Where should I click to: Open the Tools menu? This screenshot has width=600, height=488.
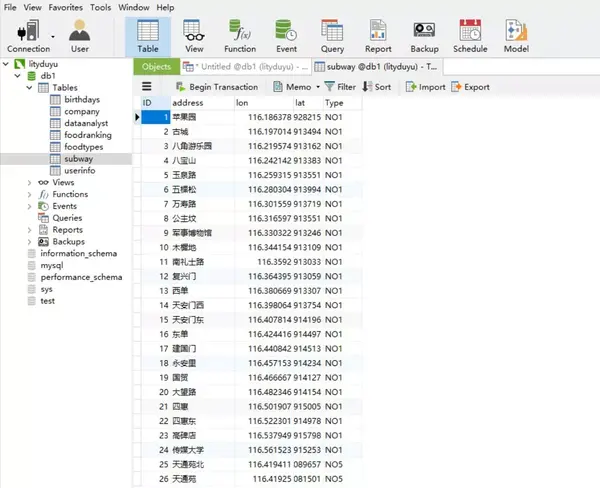point(100,7)
